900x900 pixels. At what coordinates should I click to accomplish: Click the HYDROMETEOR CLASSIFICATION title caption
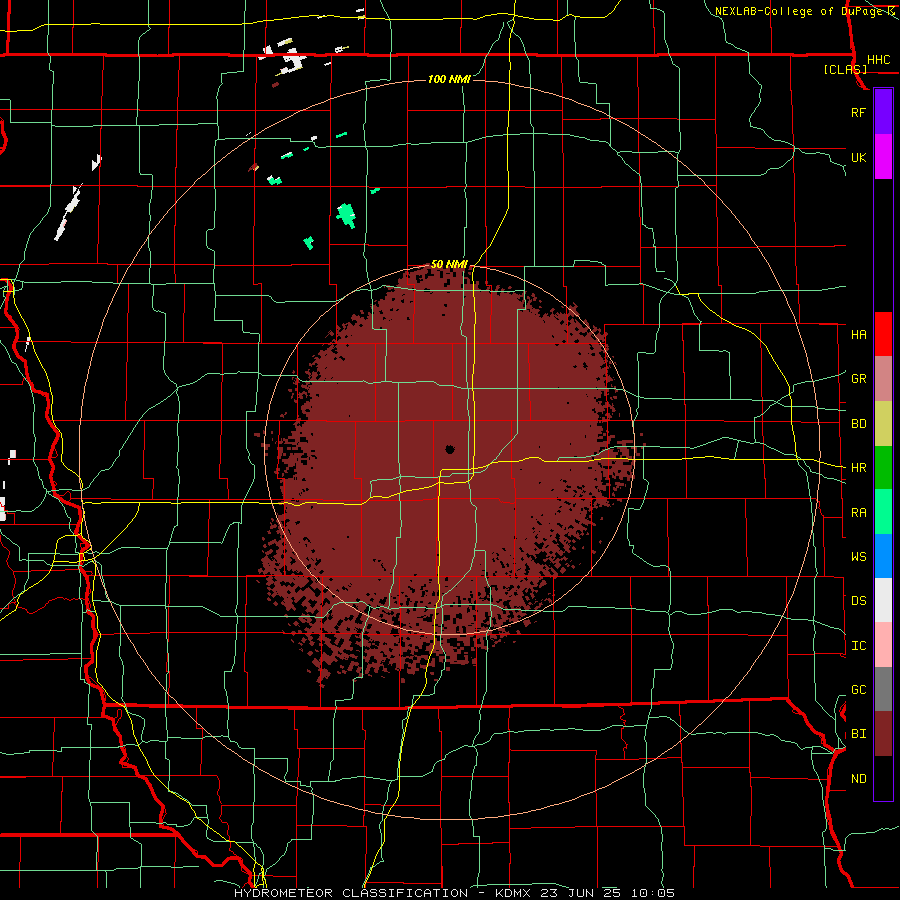click(x=351, y=893)
